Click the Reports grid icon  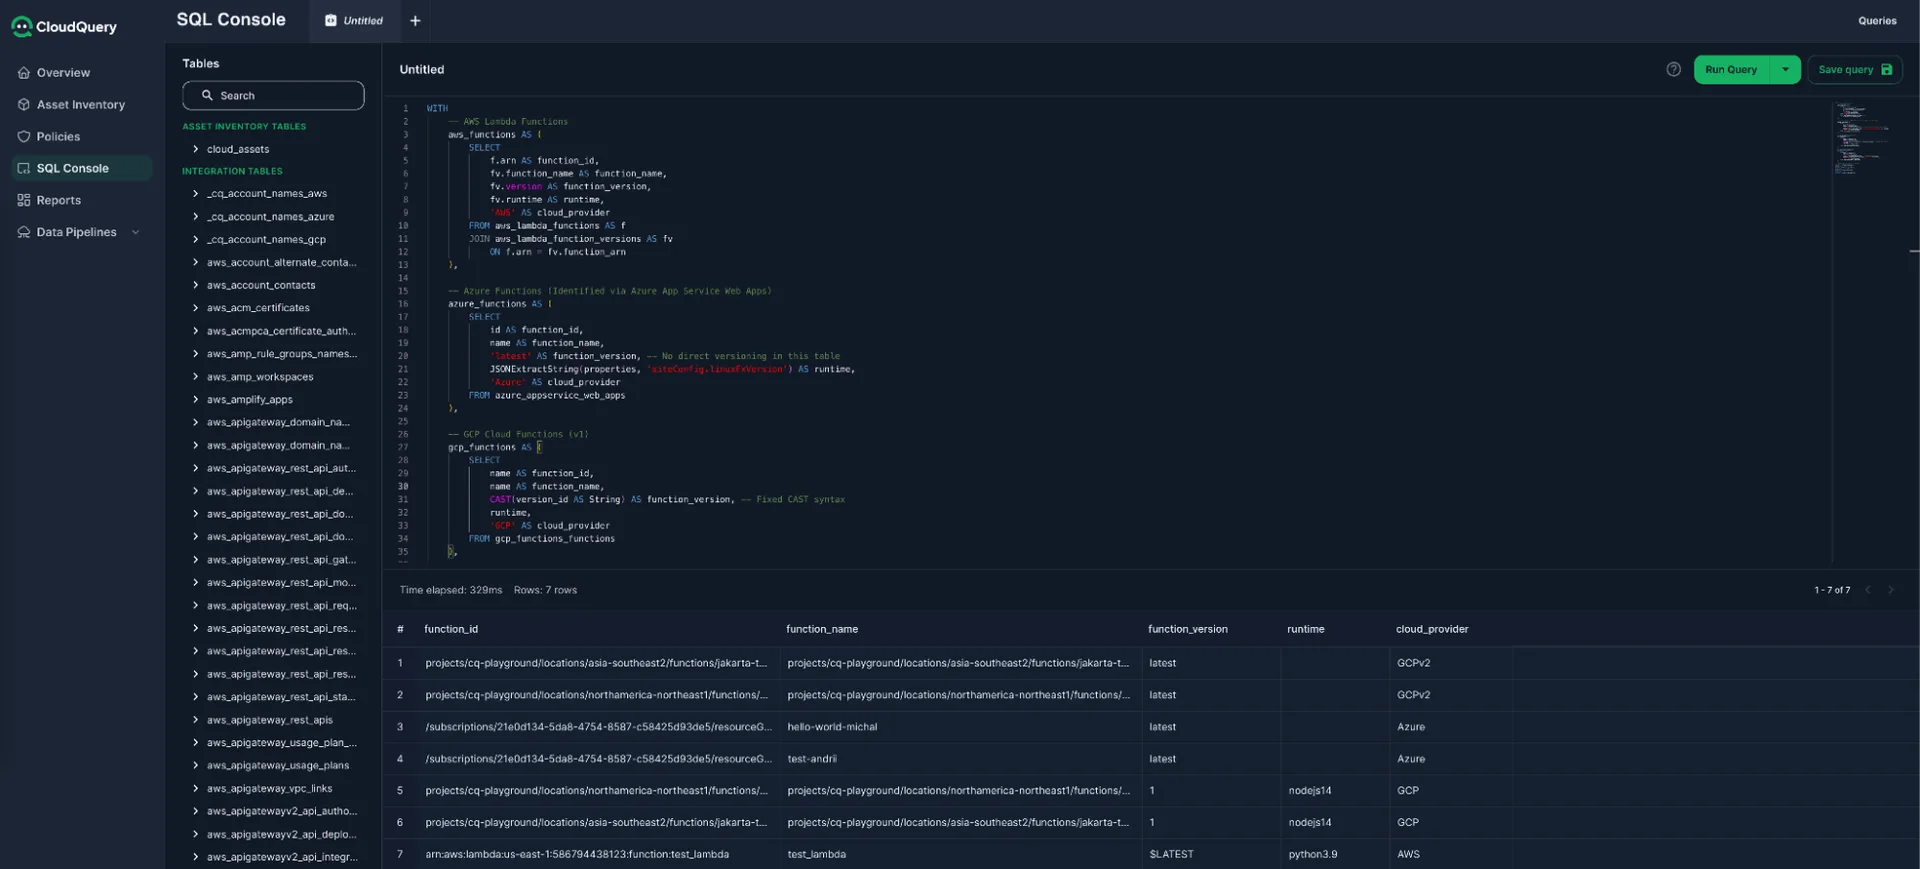pos(24,200)
